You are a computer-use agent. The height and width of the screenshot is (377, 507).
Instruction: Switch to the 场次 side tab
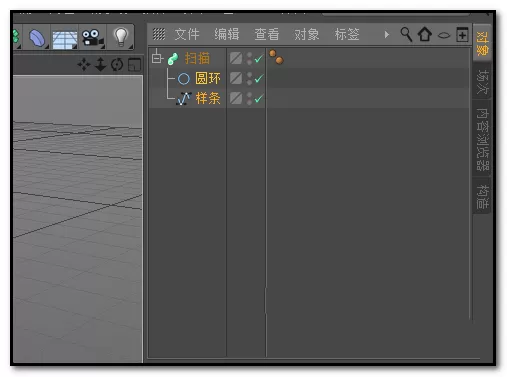coord(482,82)
